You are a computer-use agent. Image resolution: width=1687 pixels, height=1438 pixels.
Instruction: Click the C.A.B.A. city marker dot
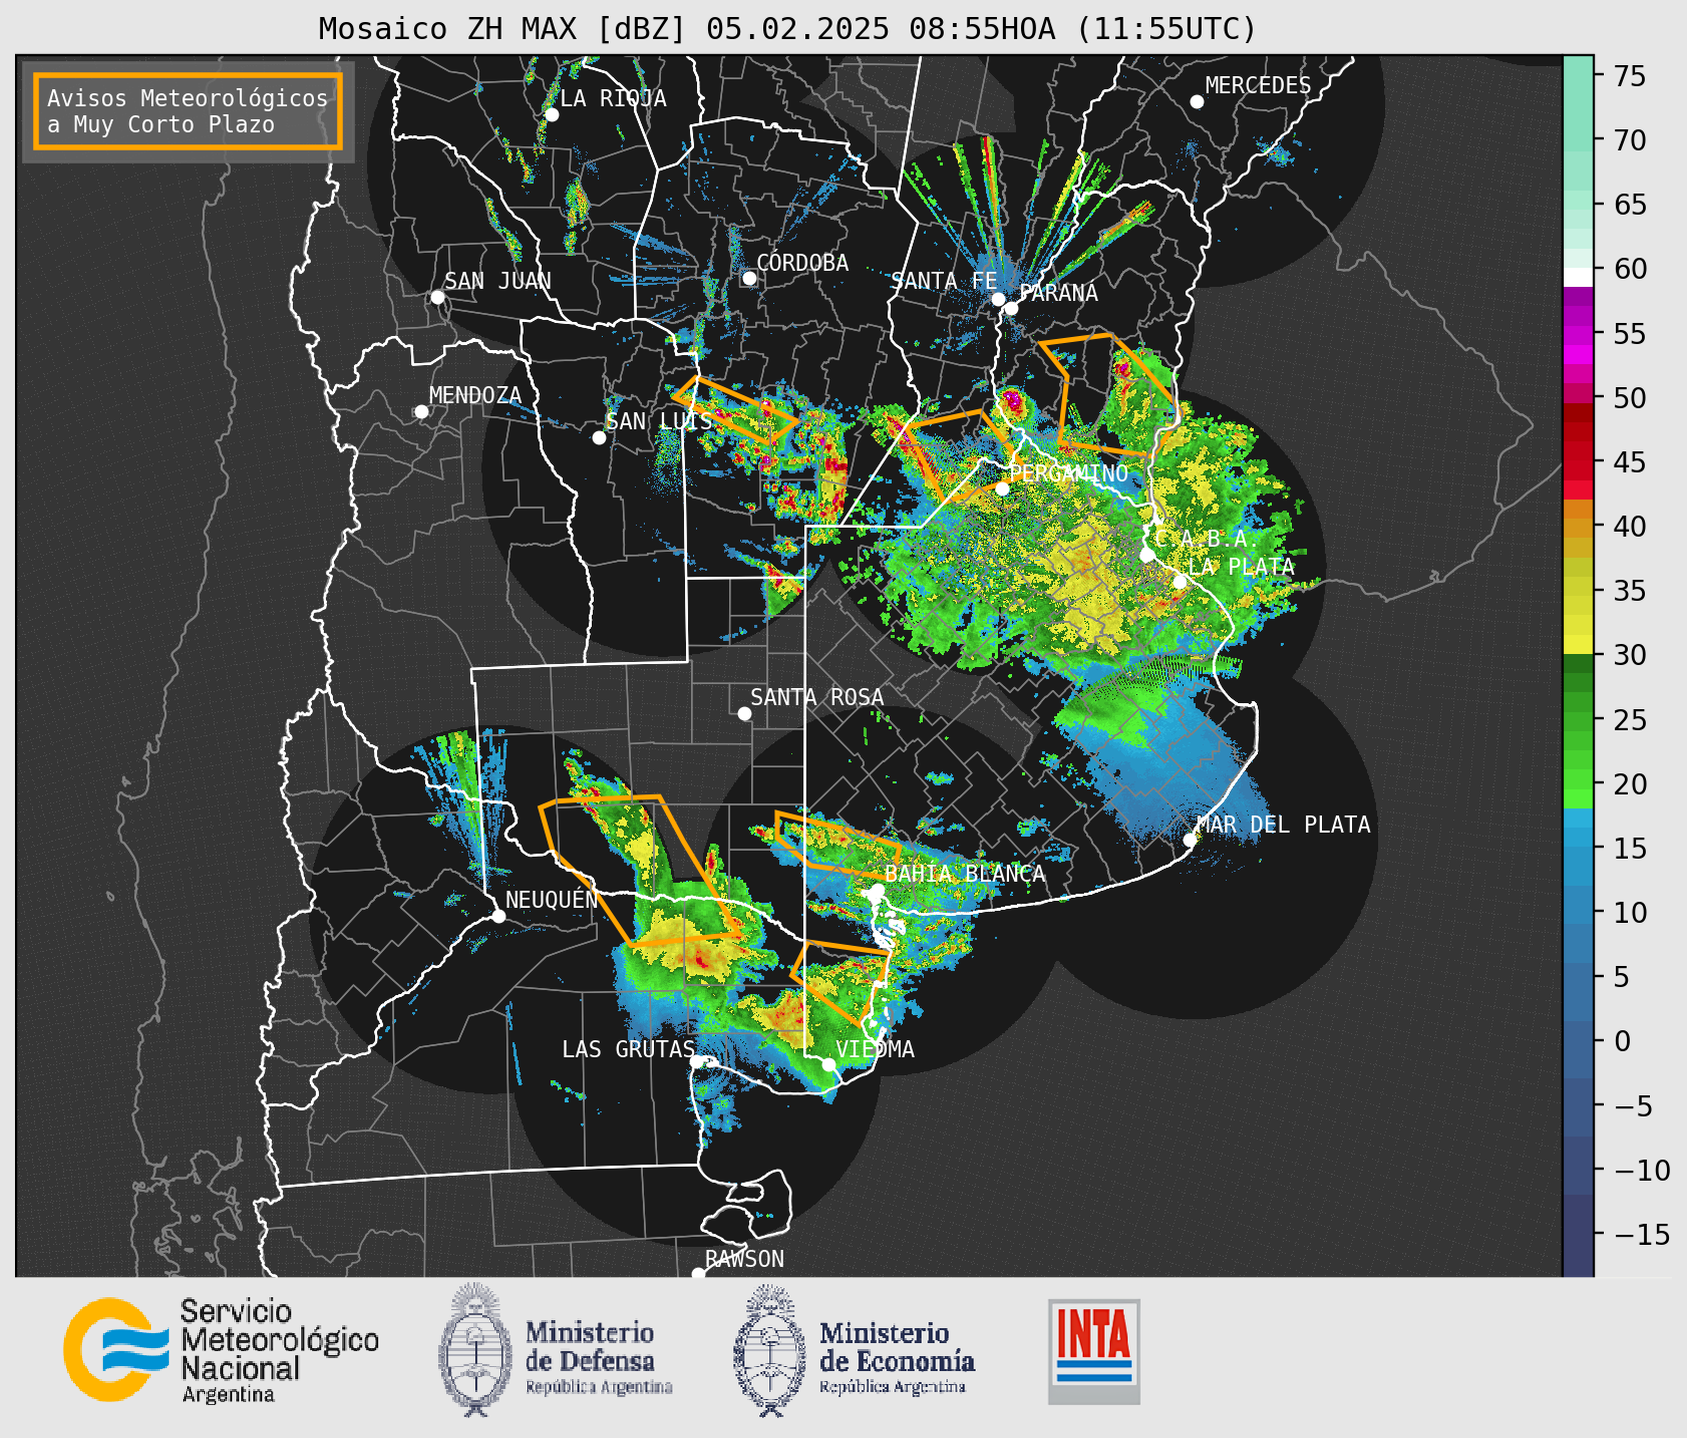tap(1148, 555)
